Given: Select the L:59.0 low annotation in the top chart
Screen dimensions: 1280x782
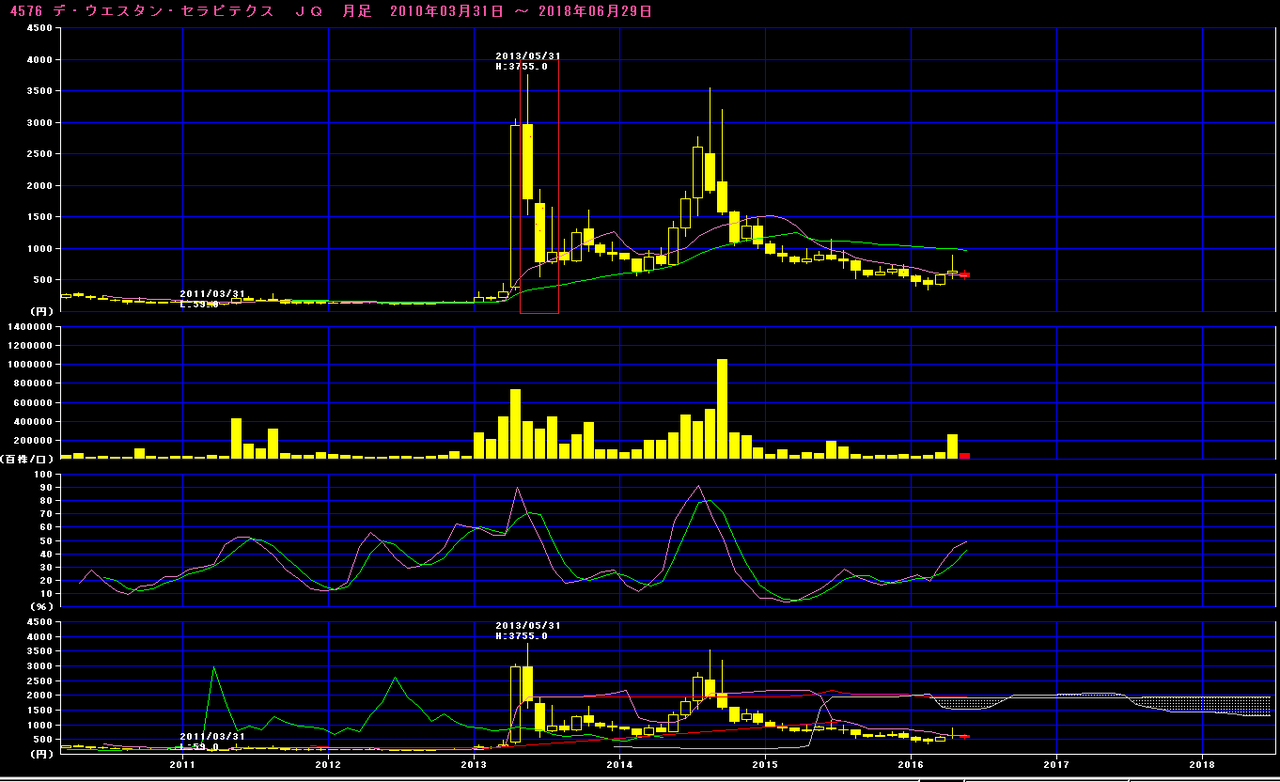Looking at the screenshot, I should click(199, 303).
